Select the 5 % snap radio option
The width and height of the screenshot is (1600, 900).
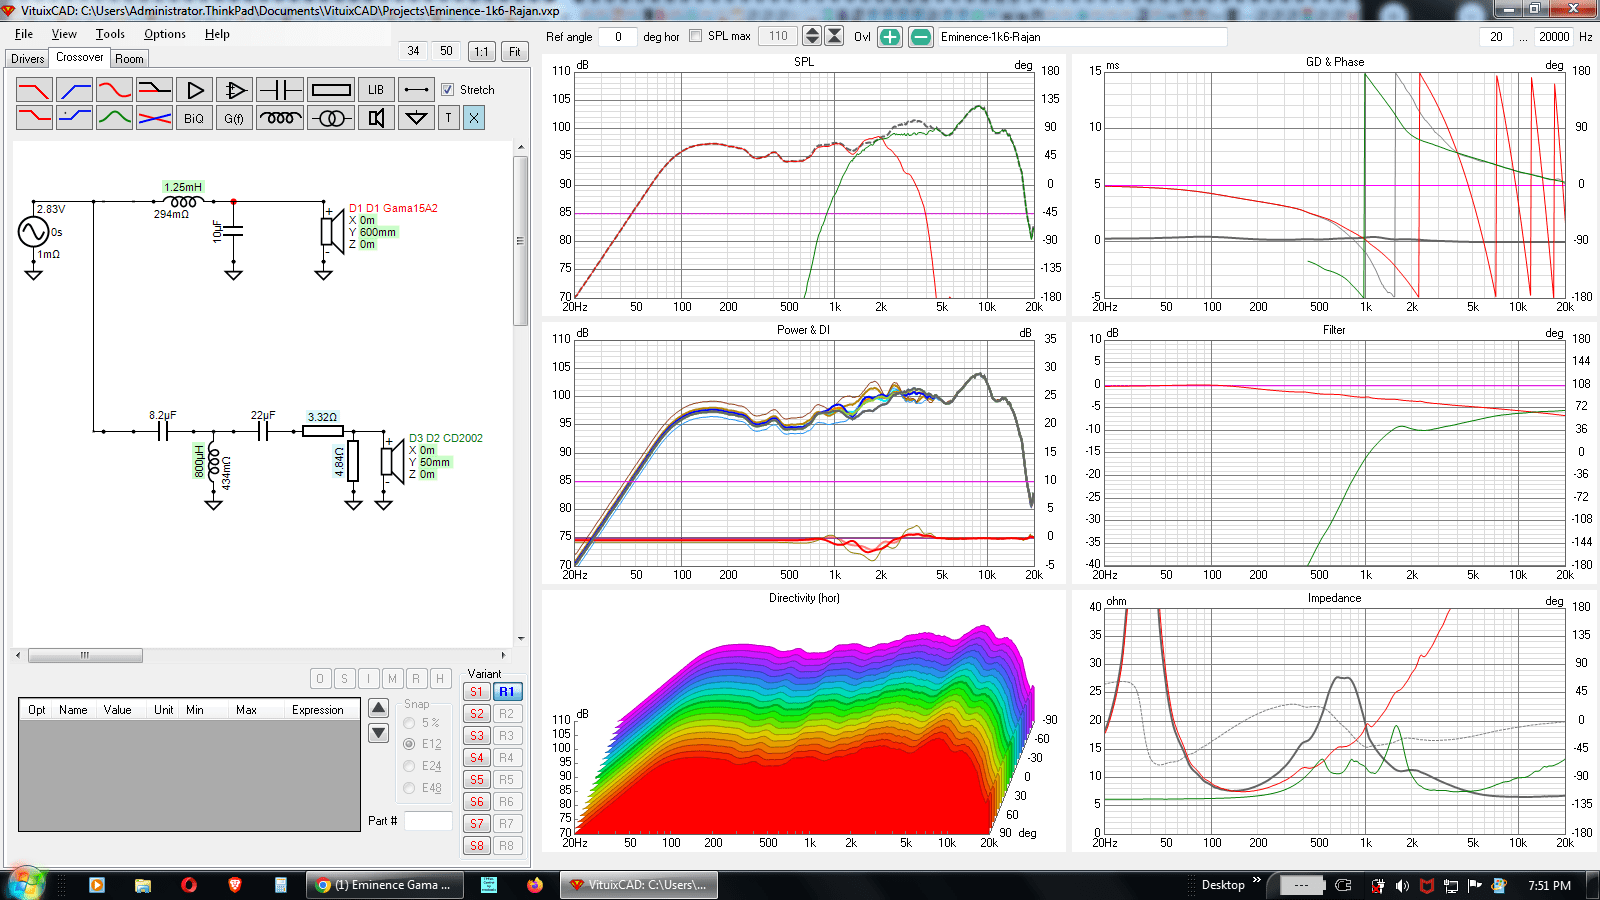click(x=409, y=723)
